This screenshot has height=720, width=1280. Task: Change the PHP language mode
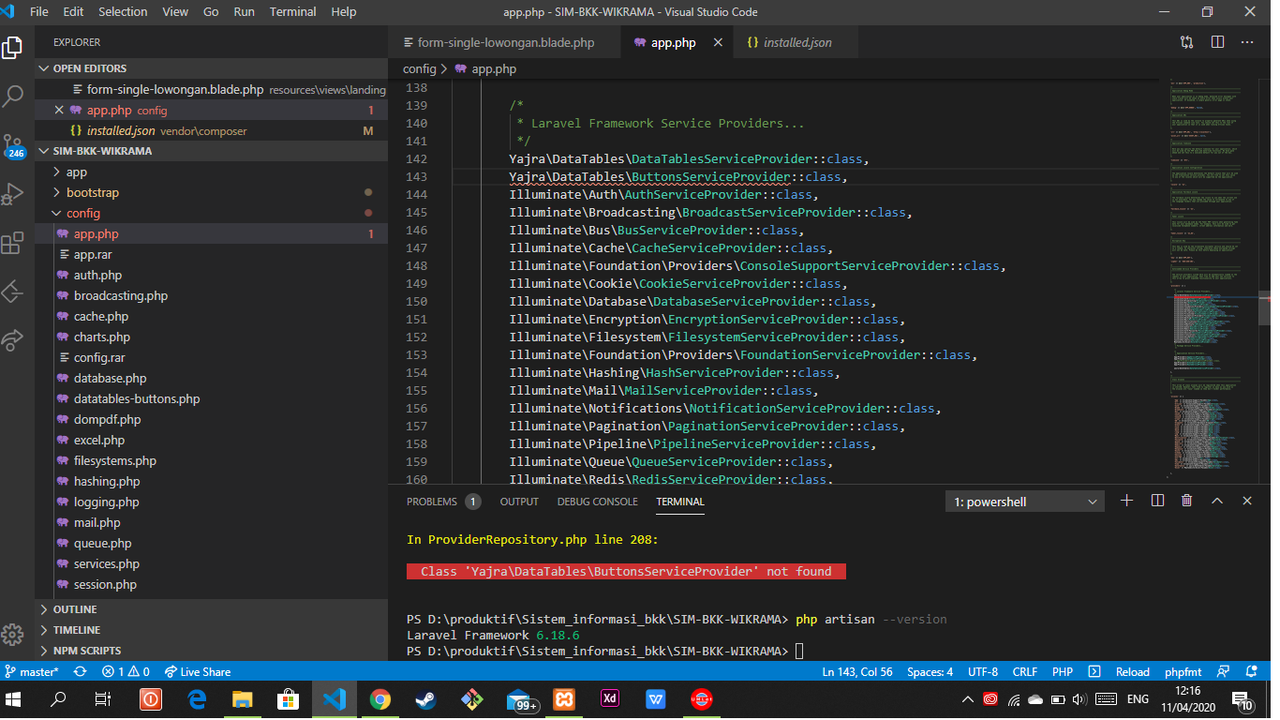click(x=1062, y=672)
